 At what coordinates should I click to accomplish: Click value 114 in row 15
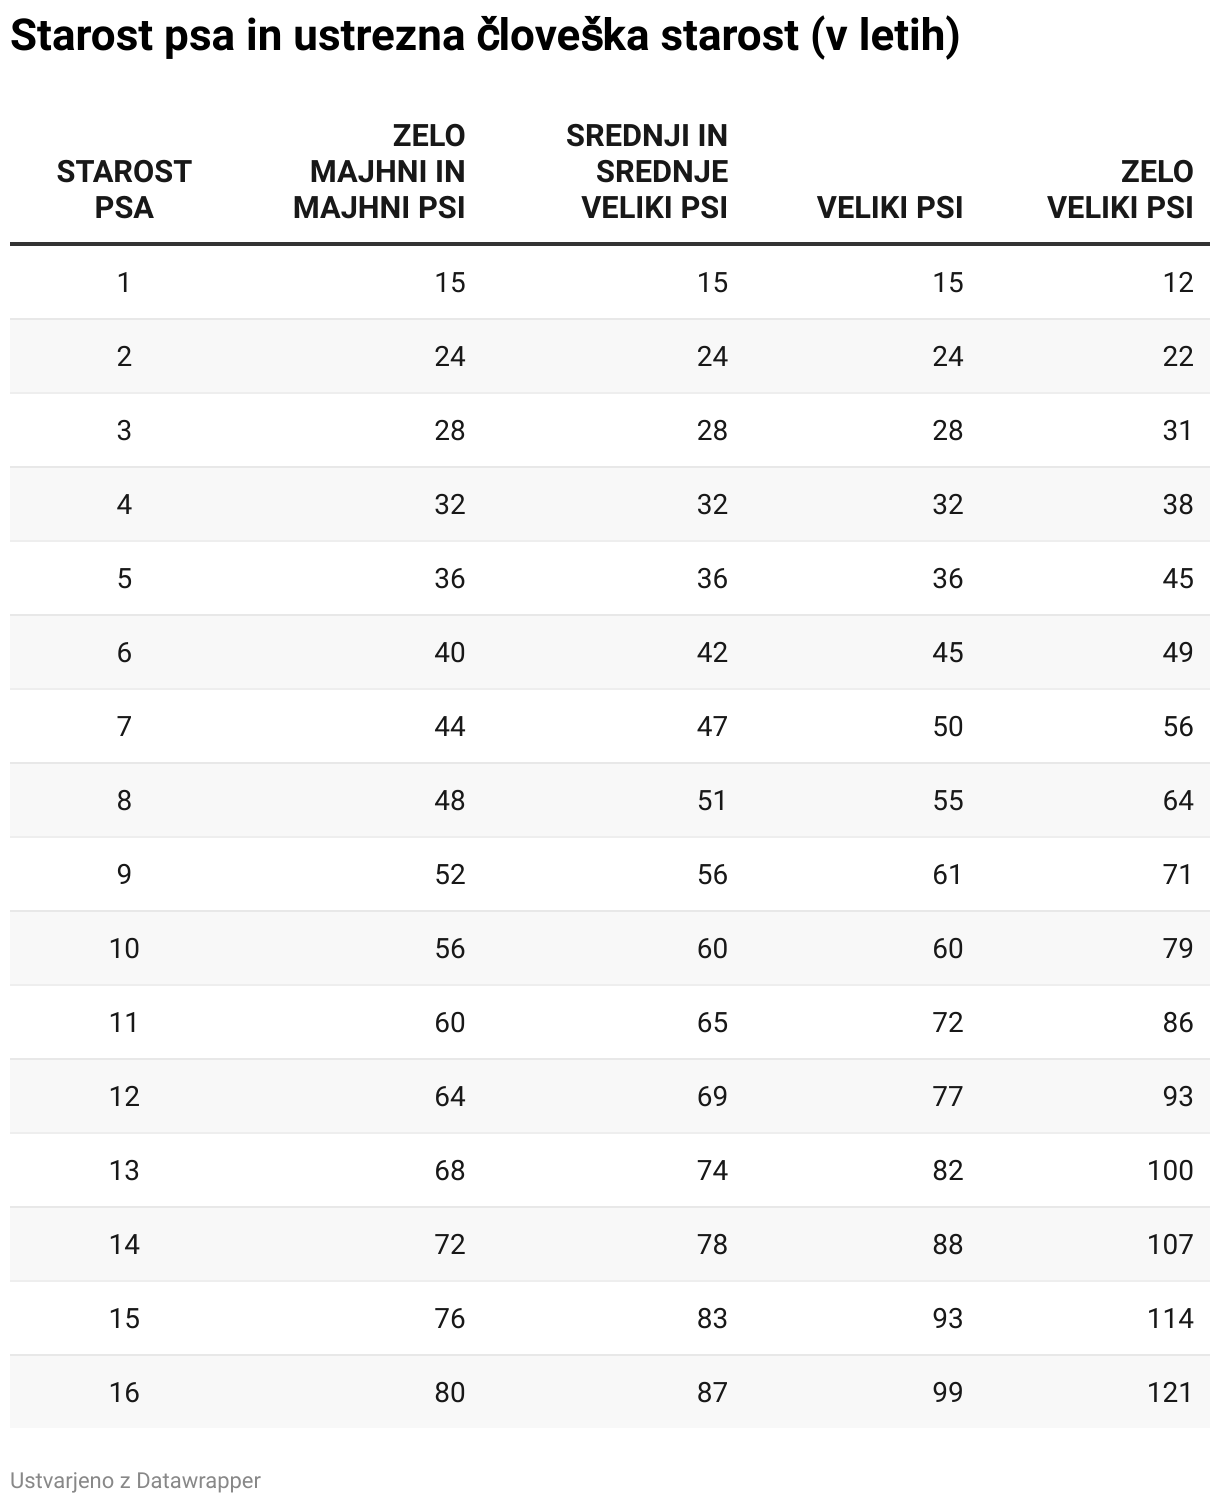[1170, 1318]
